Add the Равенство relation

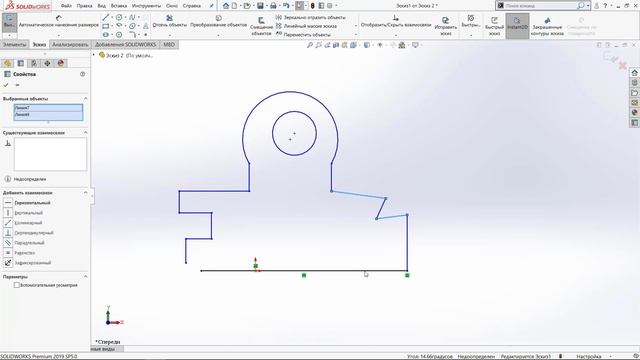click(x=20, y=253)
